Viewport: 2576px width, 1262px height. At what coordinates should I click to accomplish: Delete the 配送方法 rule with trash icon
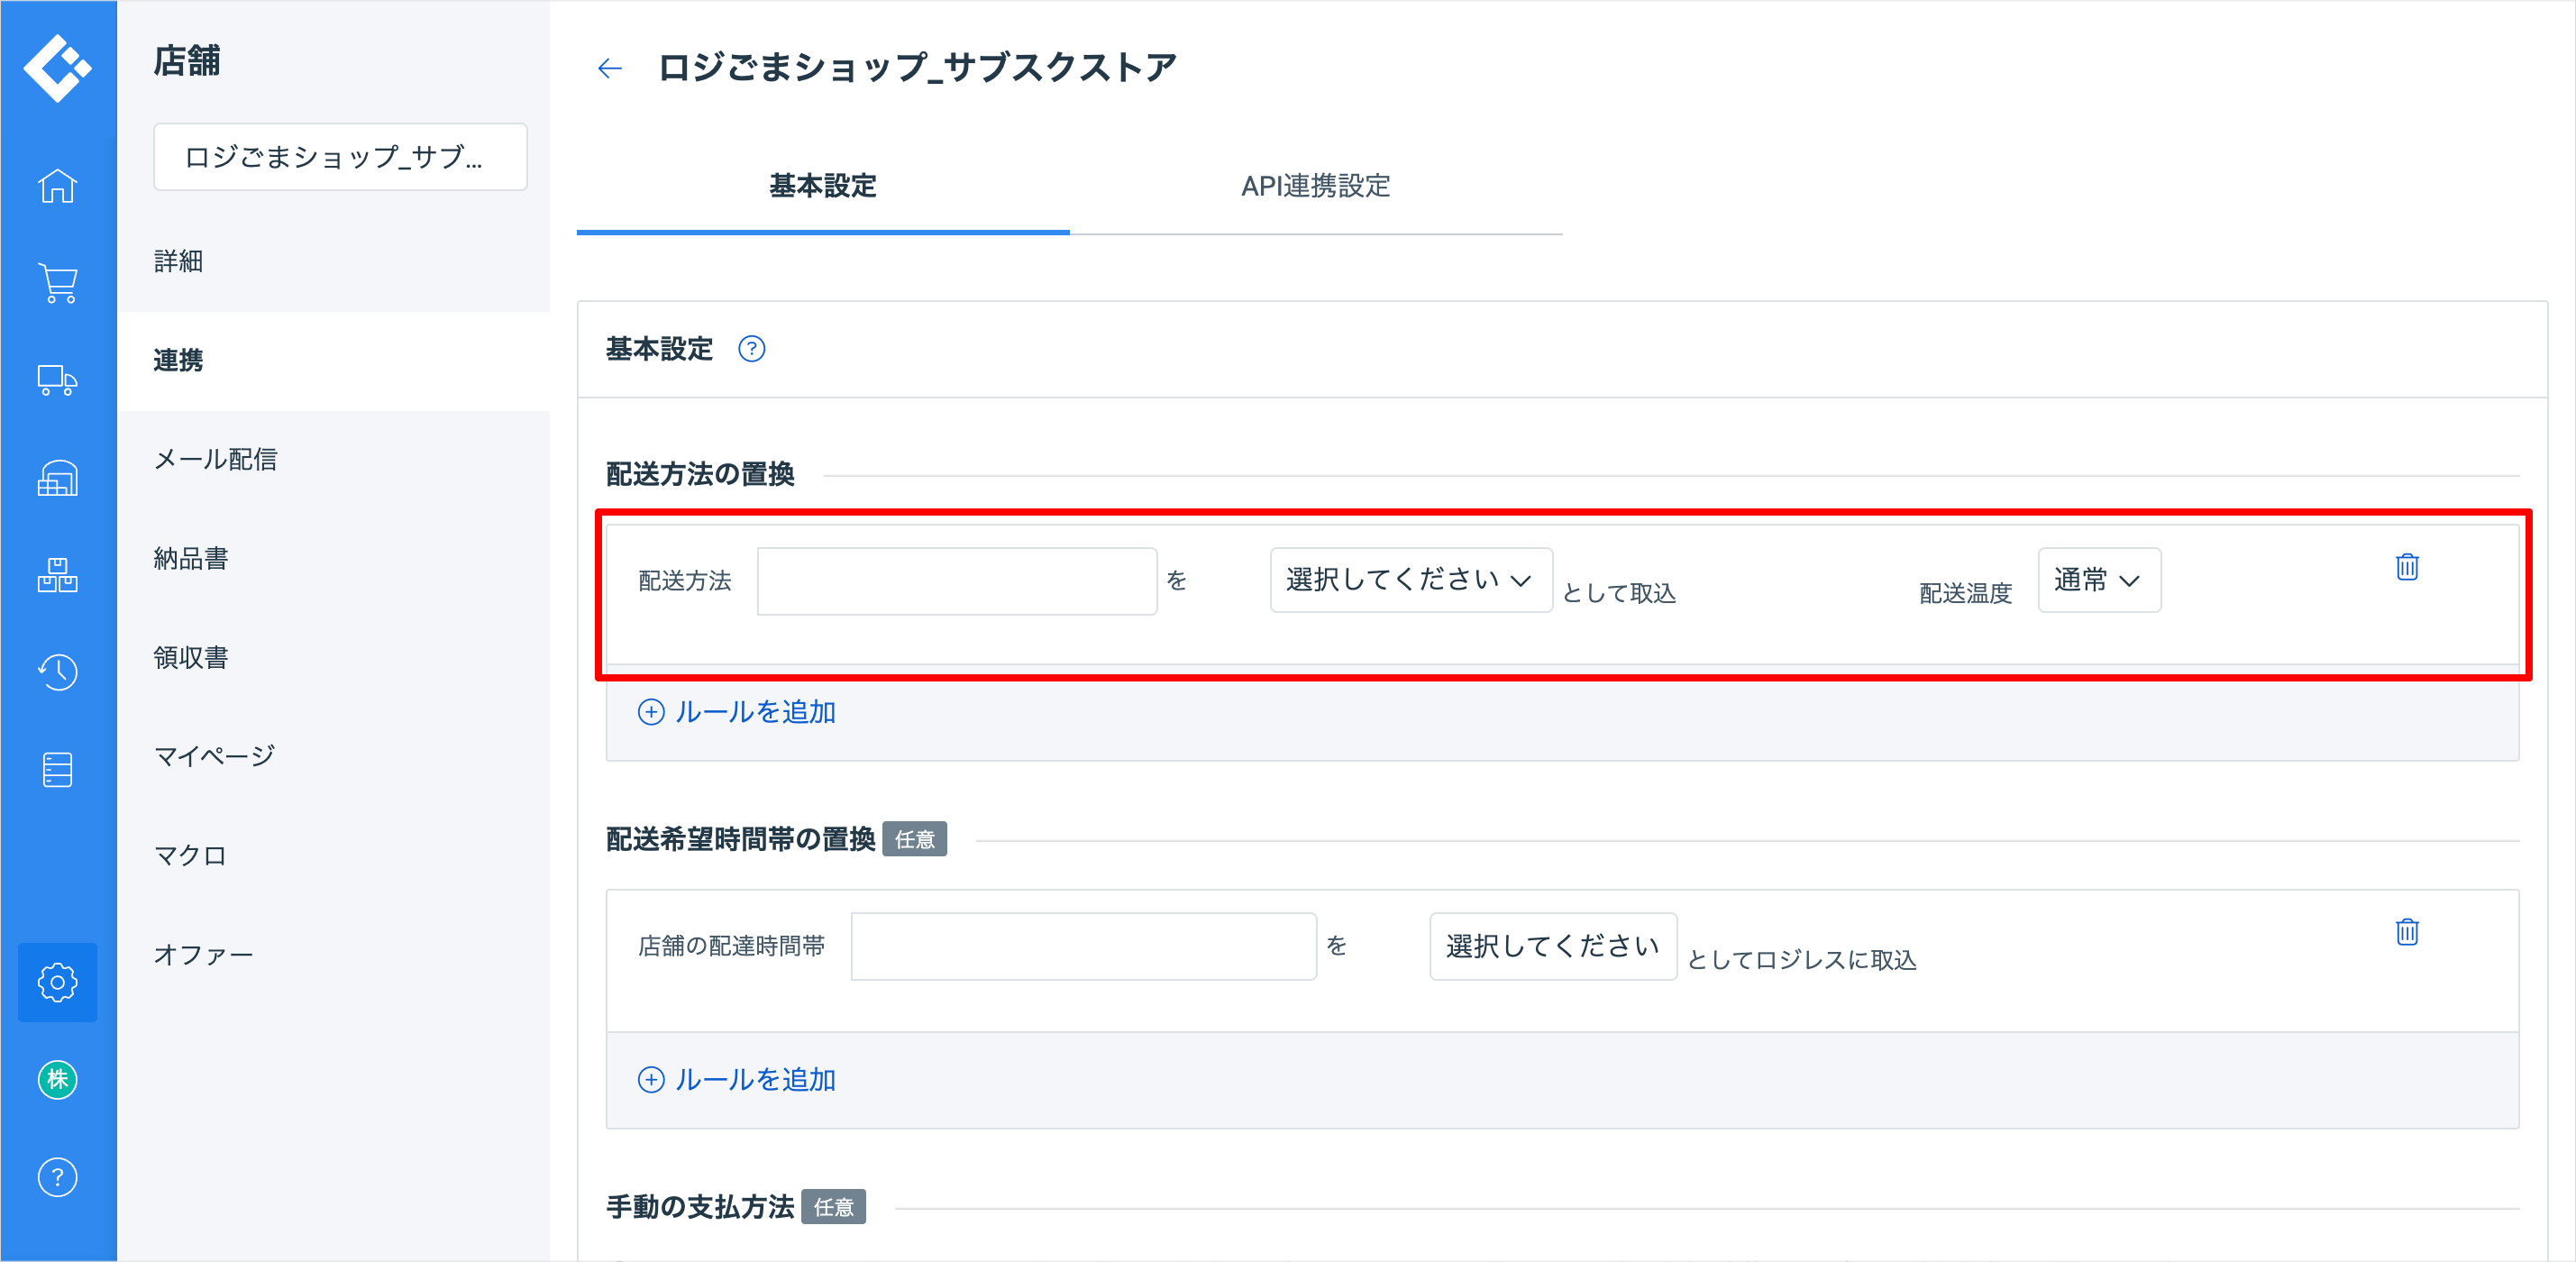[2406, 567]
